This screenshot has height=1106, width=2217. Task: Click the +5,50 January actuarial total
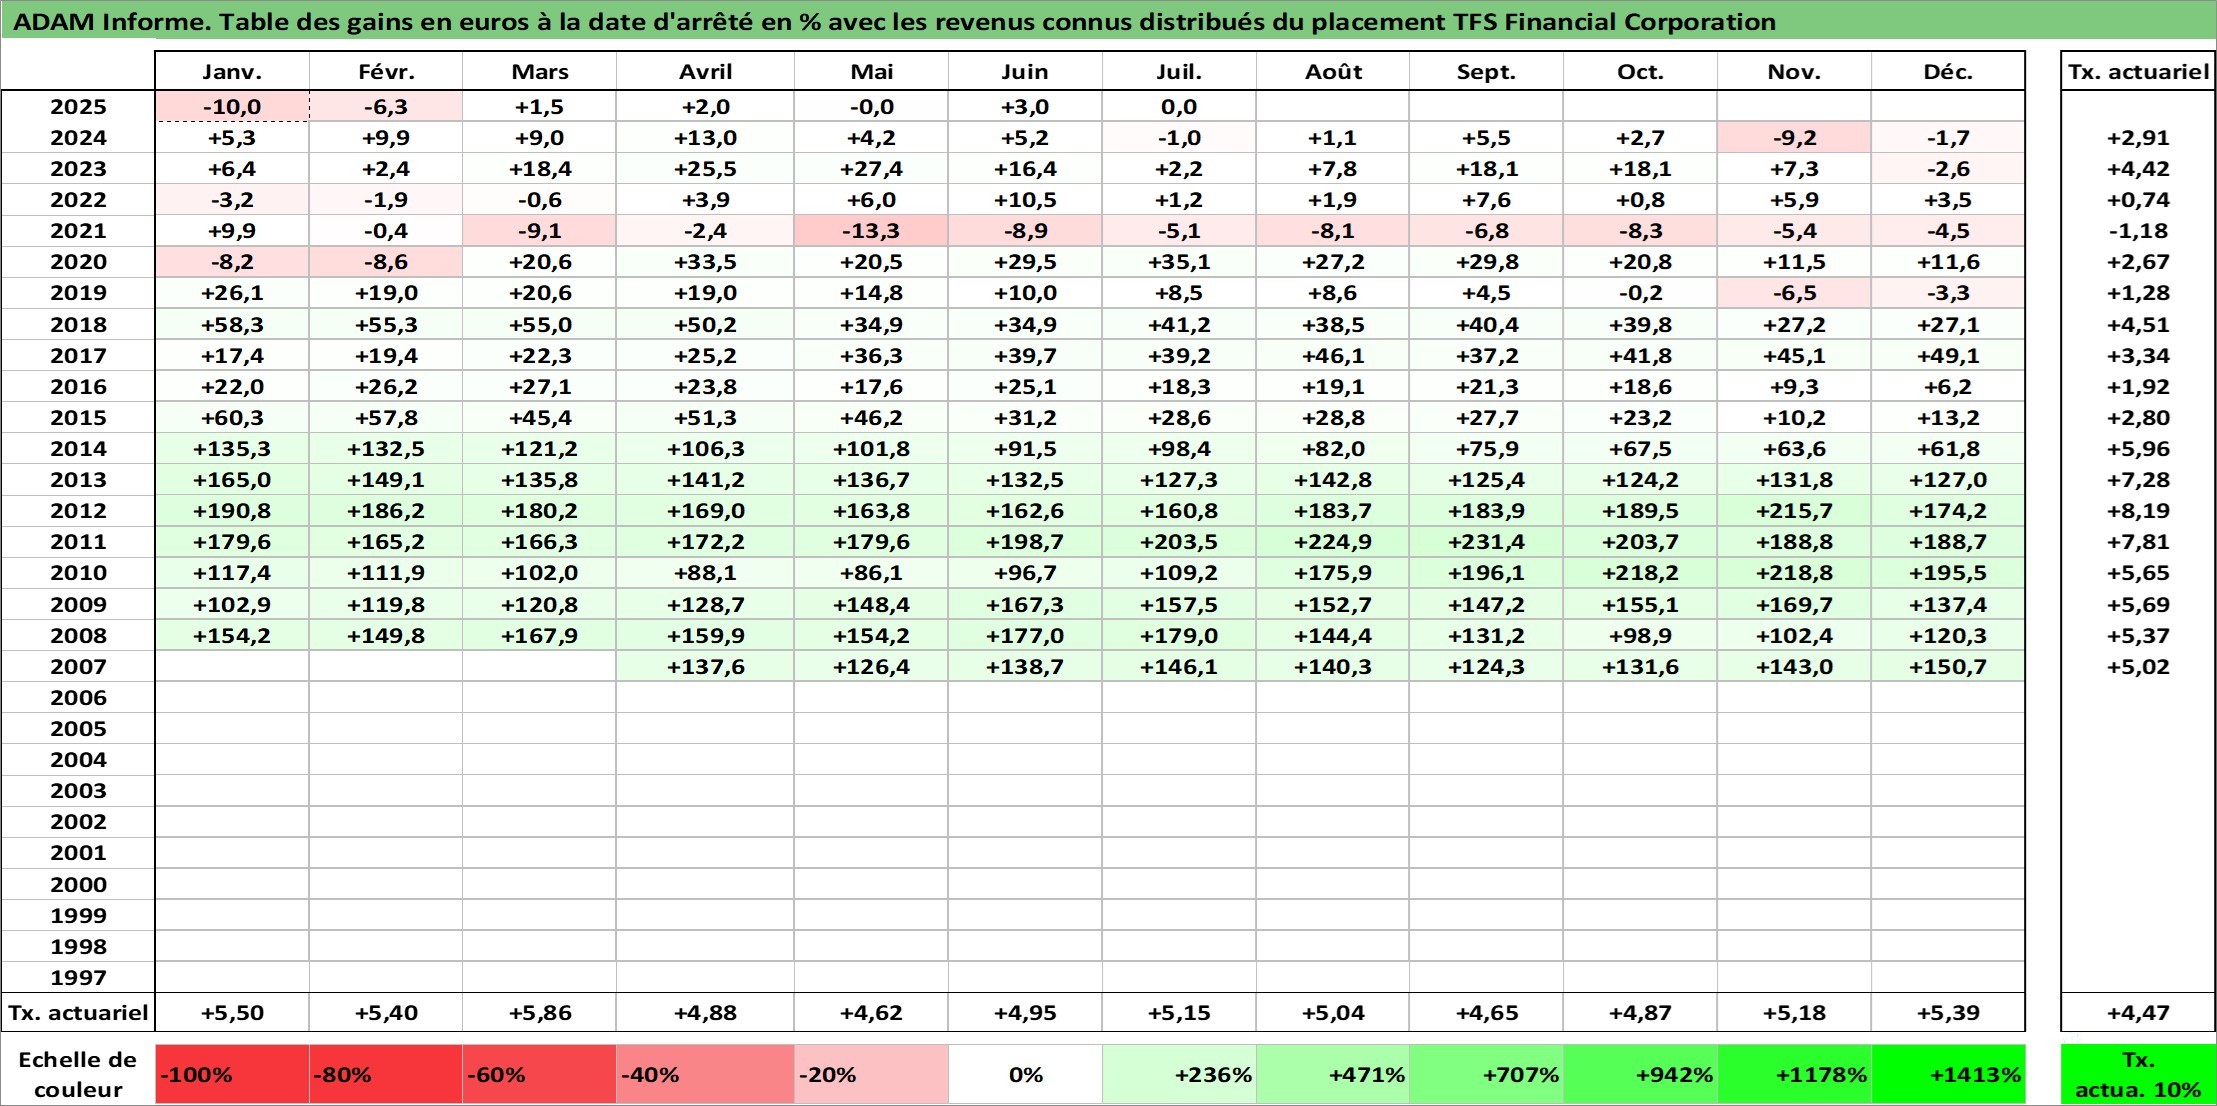click(232, 1013)
